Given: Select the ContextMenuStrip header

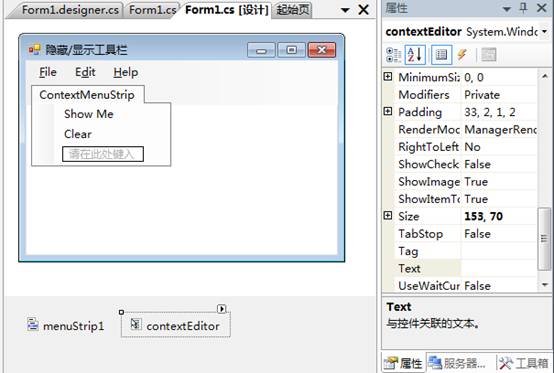Looking at the screenshot, I should 87,95.
